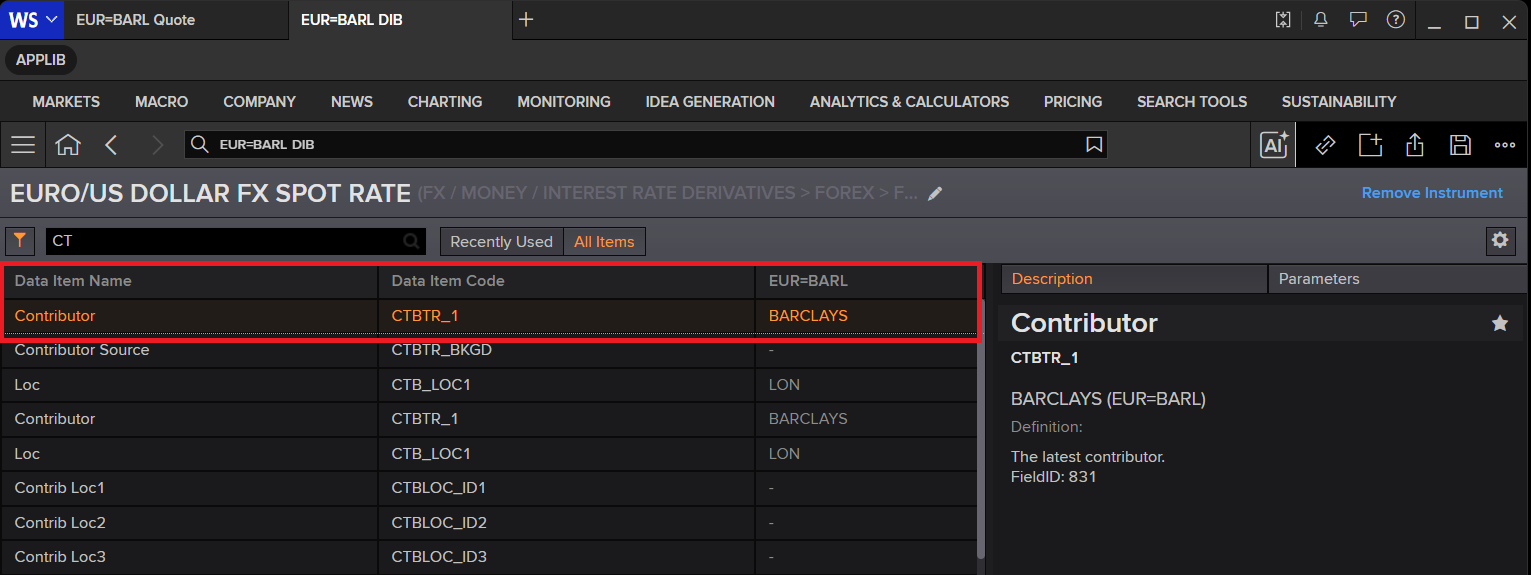The image size is (1531, 575).
Task: Select All Items toggle
Action: point(604,242)
